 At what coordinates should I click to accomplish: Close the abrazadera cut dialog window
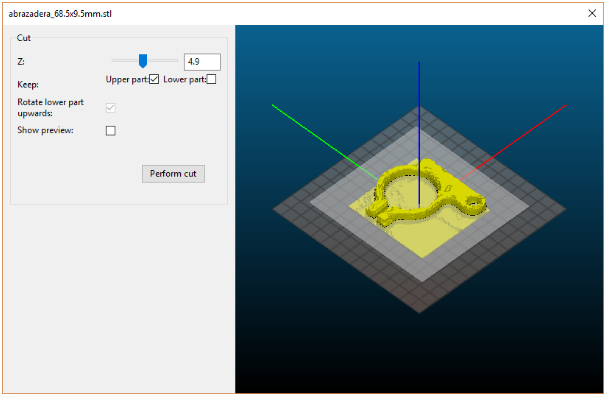point(592,13)
